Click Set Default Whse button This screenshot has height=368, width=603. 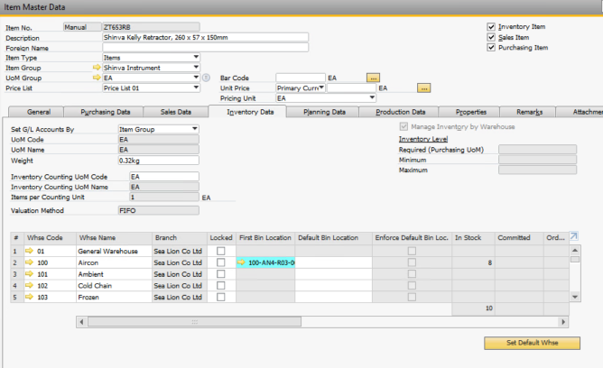[x=532, y=343]
